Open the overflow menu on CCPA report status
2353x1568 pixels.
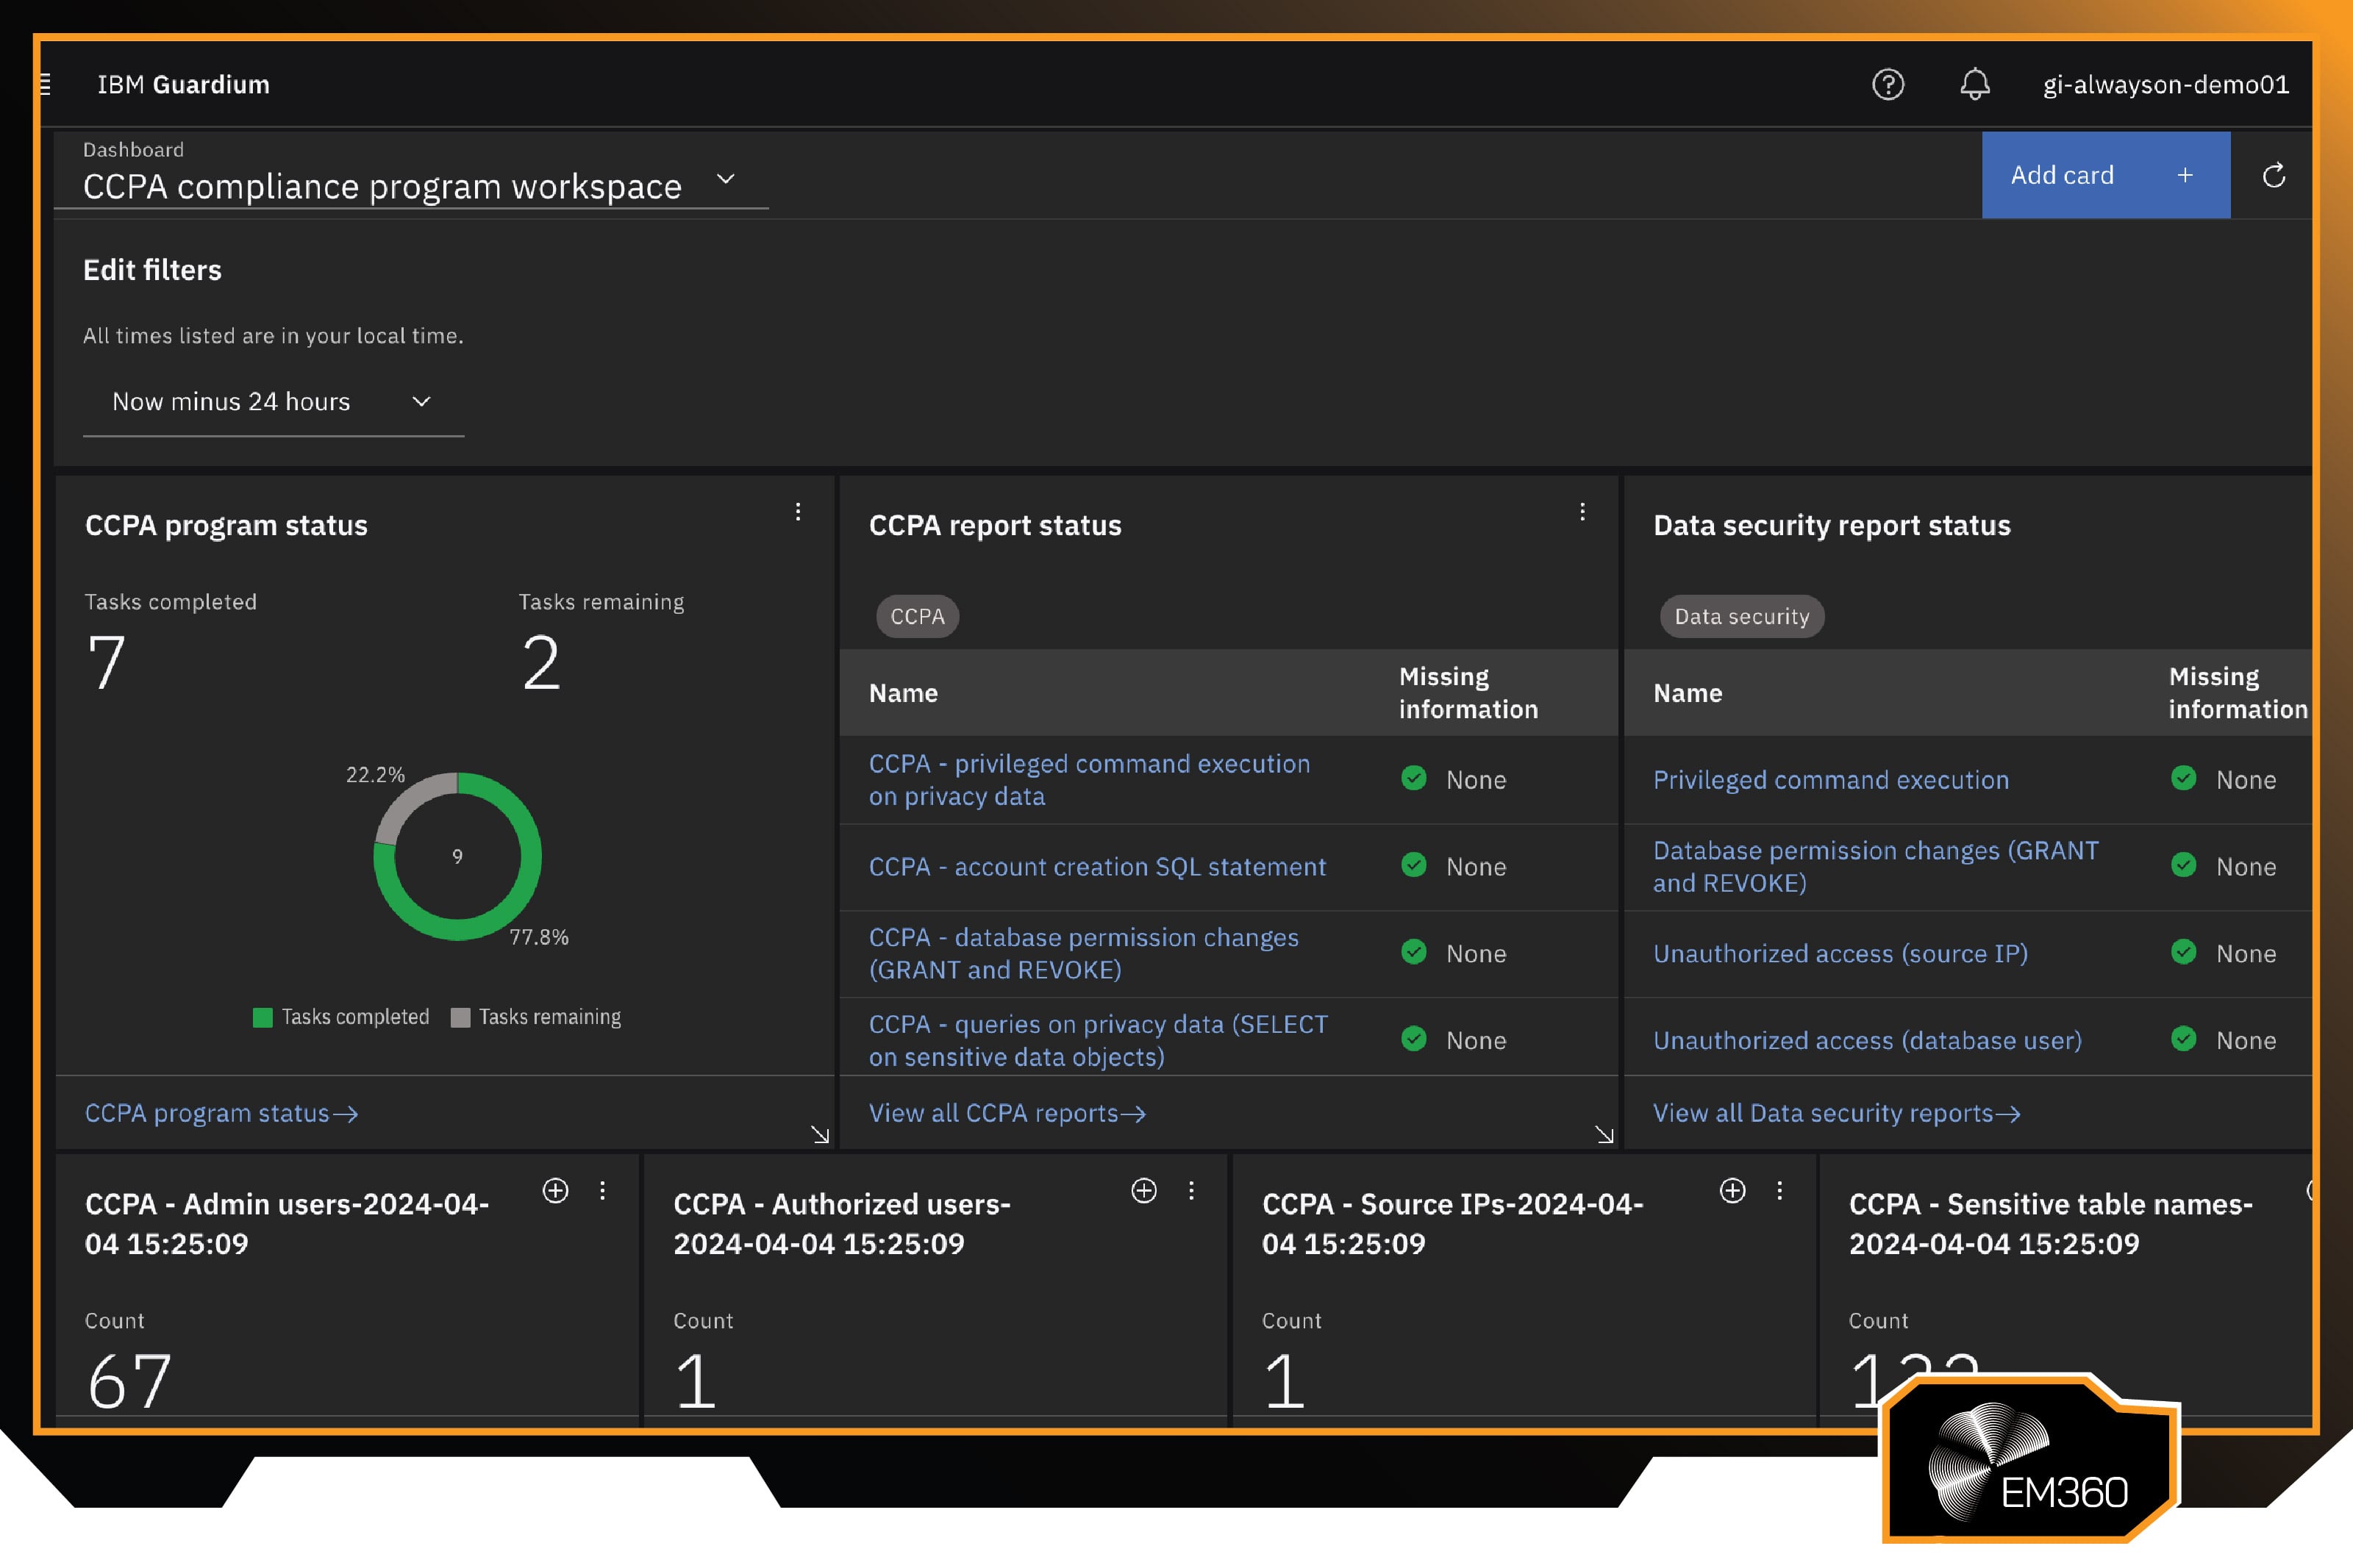click(x=1583, y=511)
